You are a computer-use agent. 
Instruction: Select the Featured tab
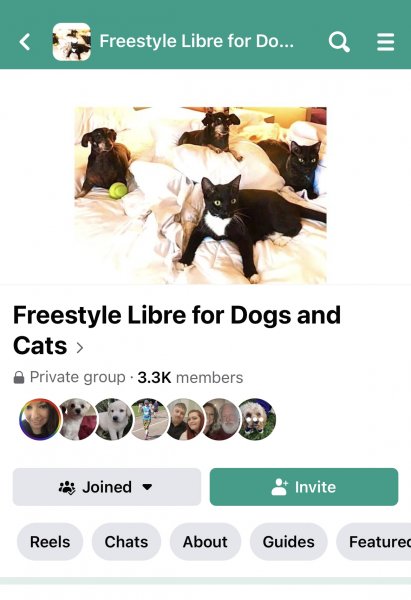(374, 541)
